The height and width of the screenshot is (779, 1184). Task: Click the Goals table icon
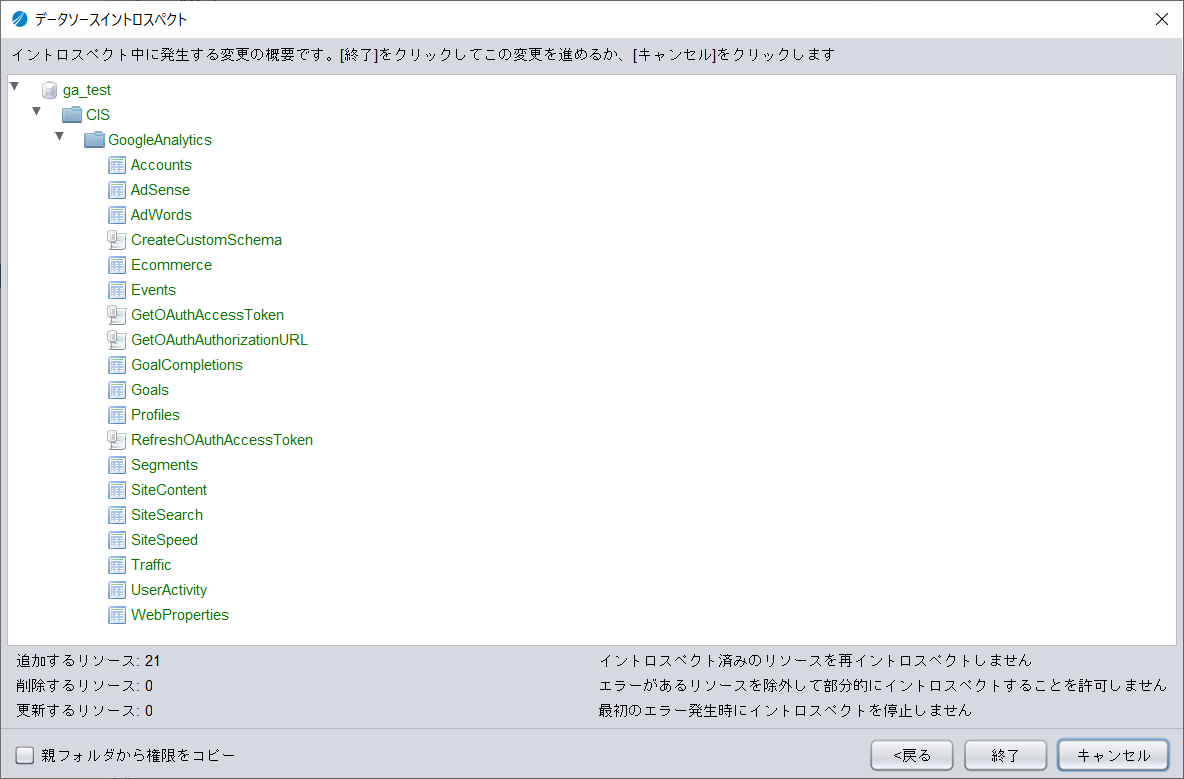coord(117,390)
